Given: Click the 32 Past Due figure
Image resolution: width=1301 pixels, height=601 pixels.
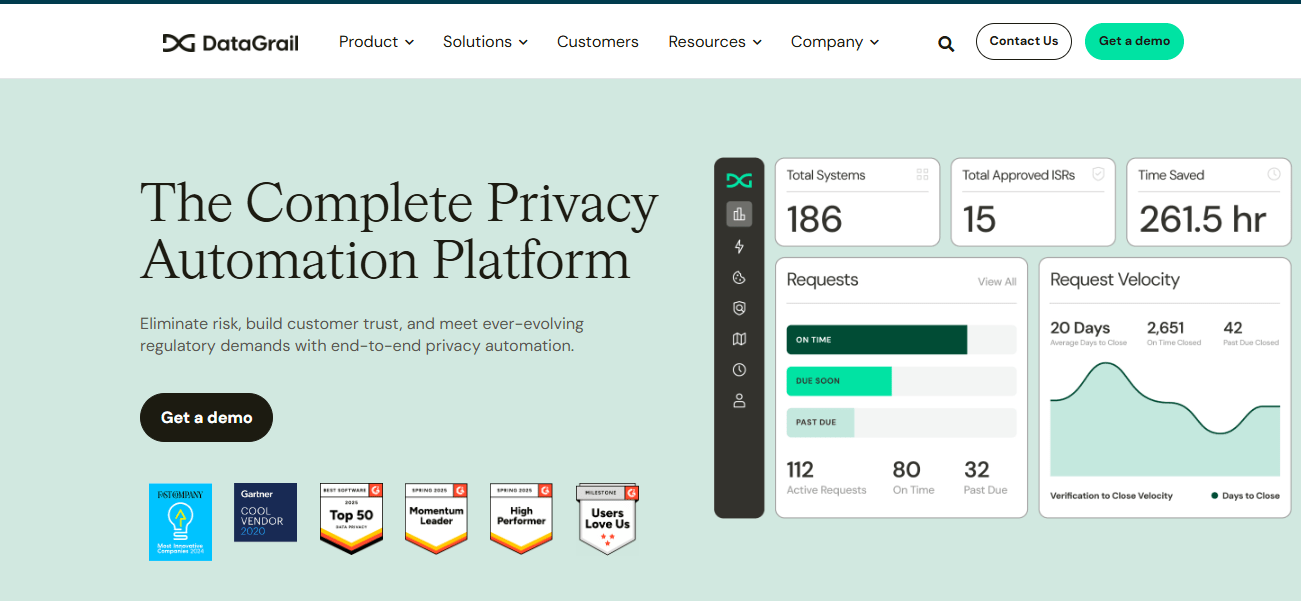Looking at the screenshot, I should [x=977, y=470].
